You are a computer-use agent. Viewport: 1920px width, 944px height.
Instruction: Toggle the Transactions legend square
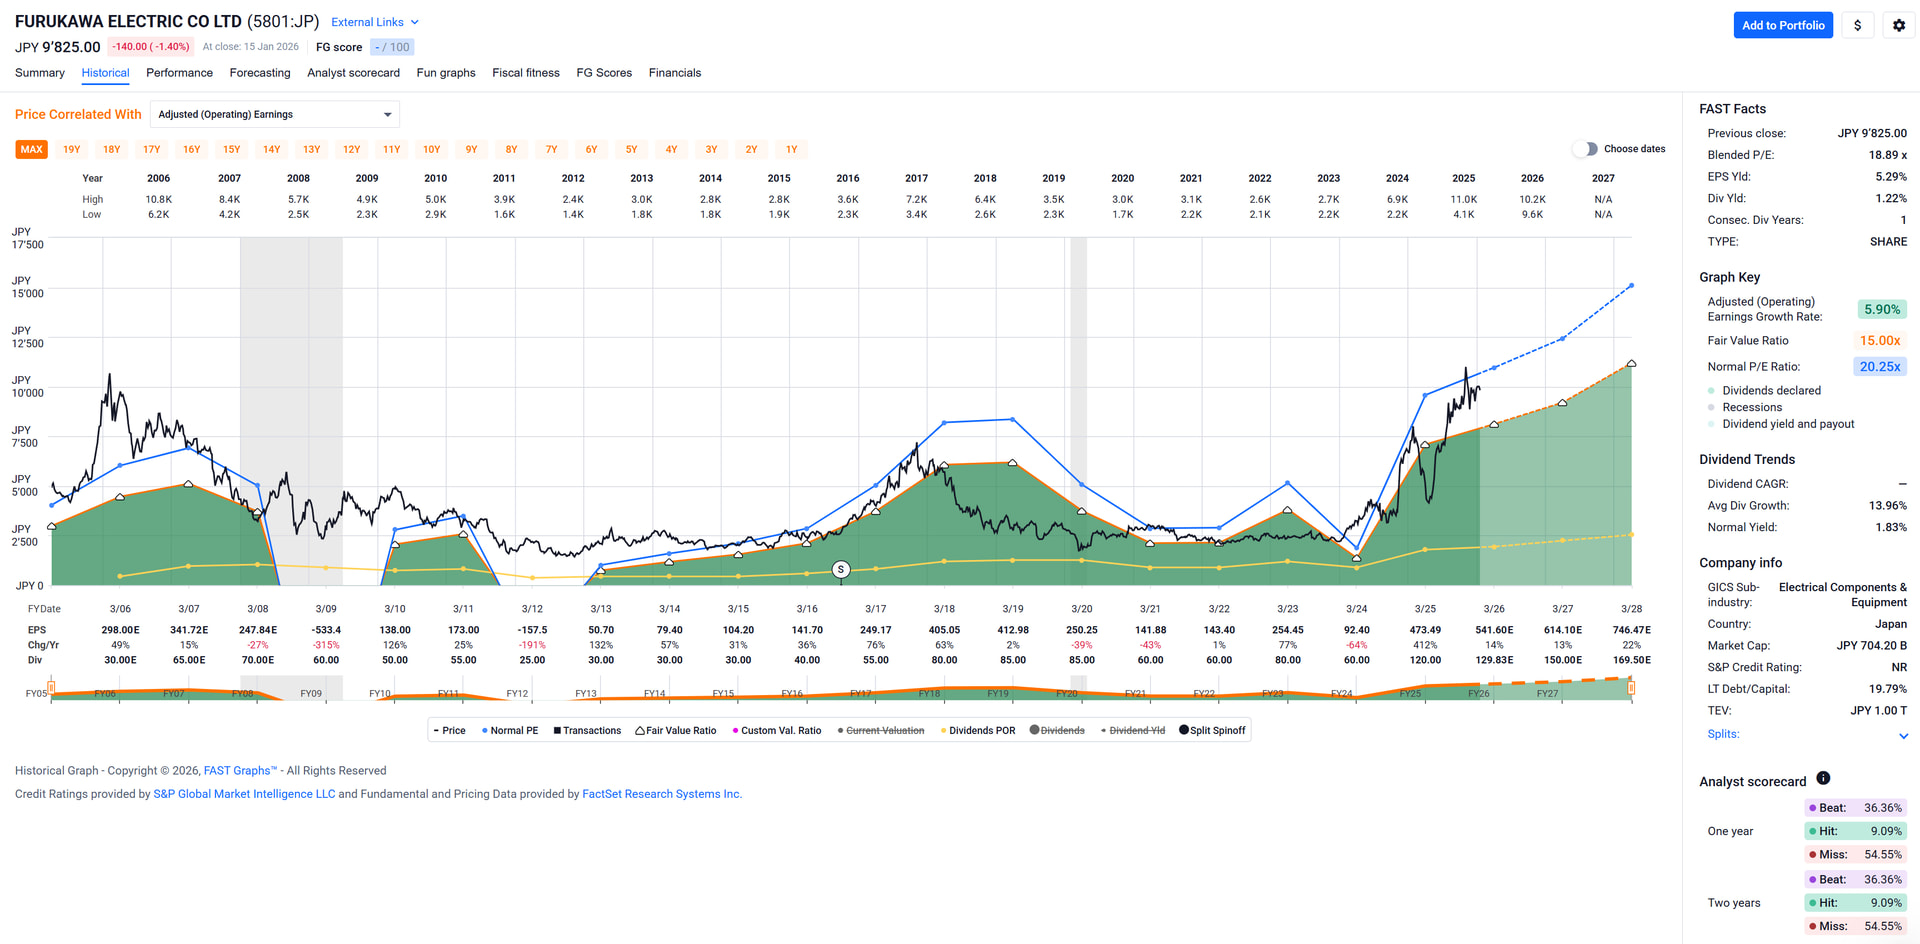coord(557,731)
